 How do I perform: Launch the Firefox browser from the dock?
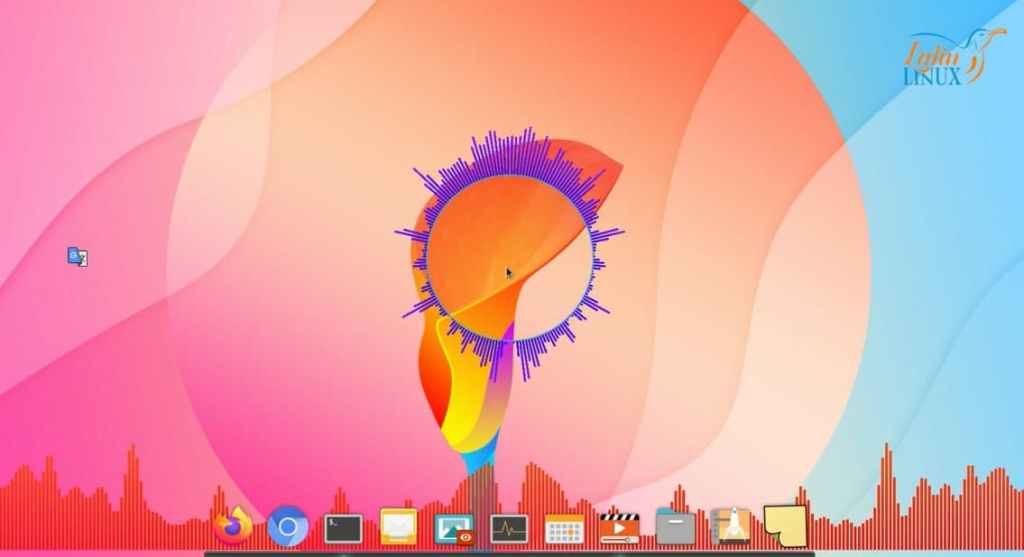coord(233,524)
